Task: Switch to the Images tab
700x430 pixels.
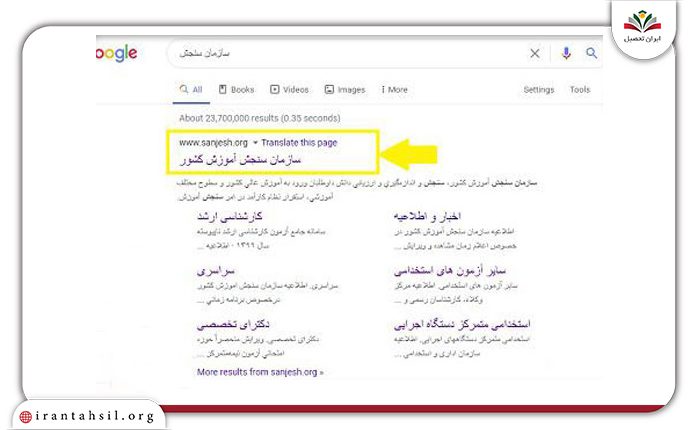Action: tap(345, 90)
